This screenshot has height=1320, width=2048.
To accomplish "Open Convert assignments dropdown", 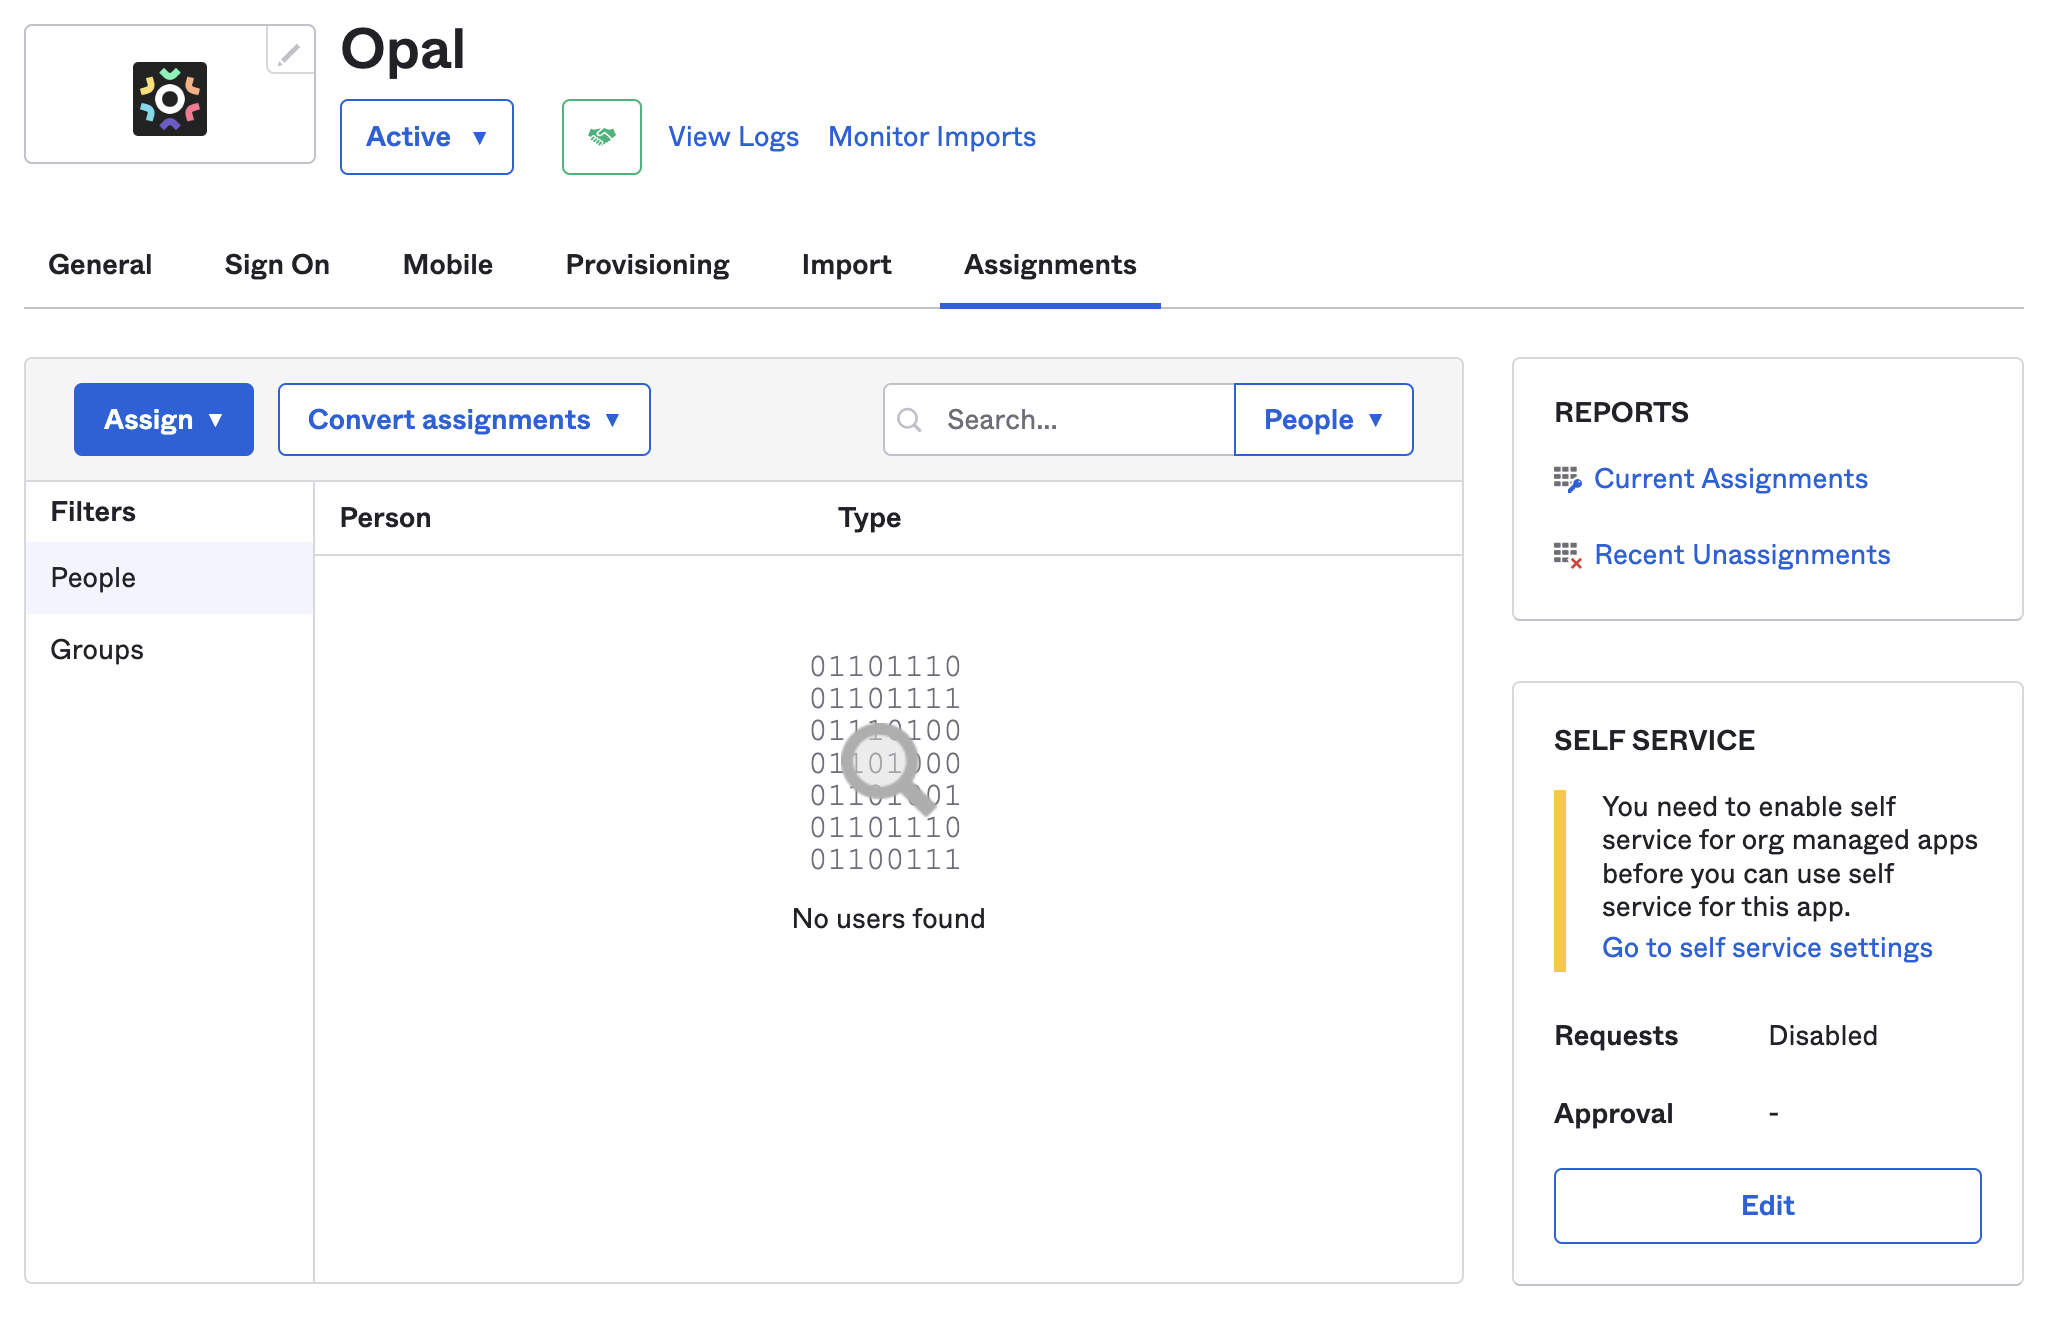I will click(x=464, y=420).
